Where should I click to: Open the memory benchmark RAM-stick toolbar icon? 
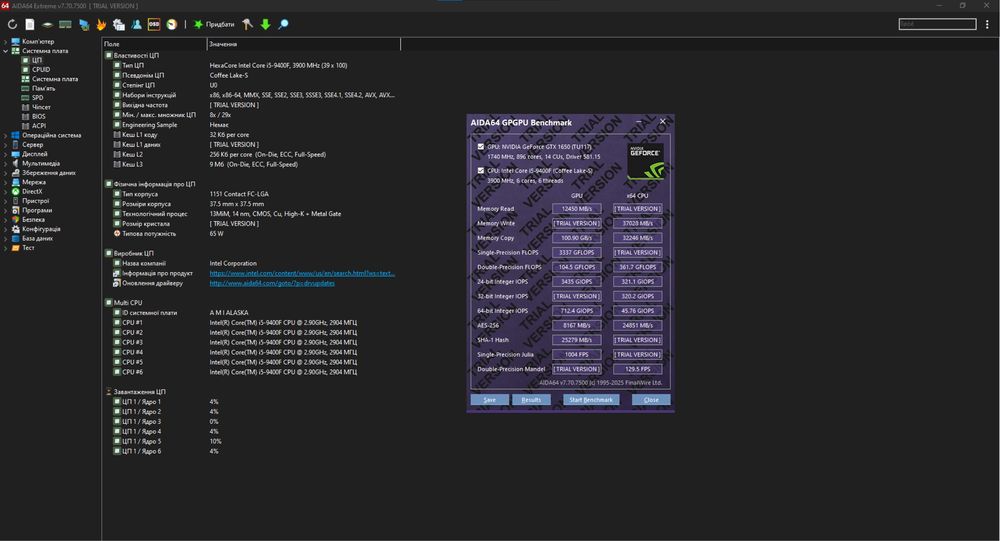pos(65,24)
